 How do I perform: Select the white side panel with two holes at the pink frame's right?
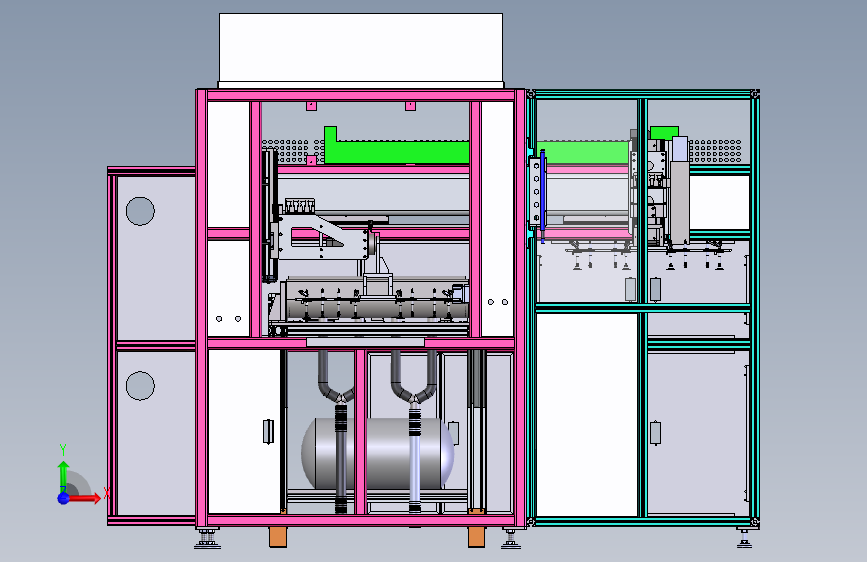coord(498,219)
